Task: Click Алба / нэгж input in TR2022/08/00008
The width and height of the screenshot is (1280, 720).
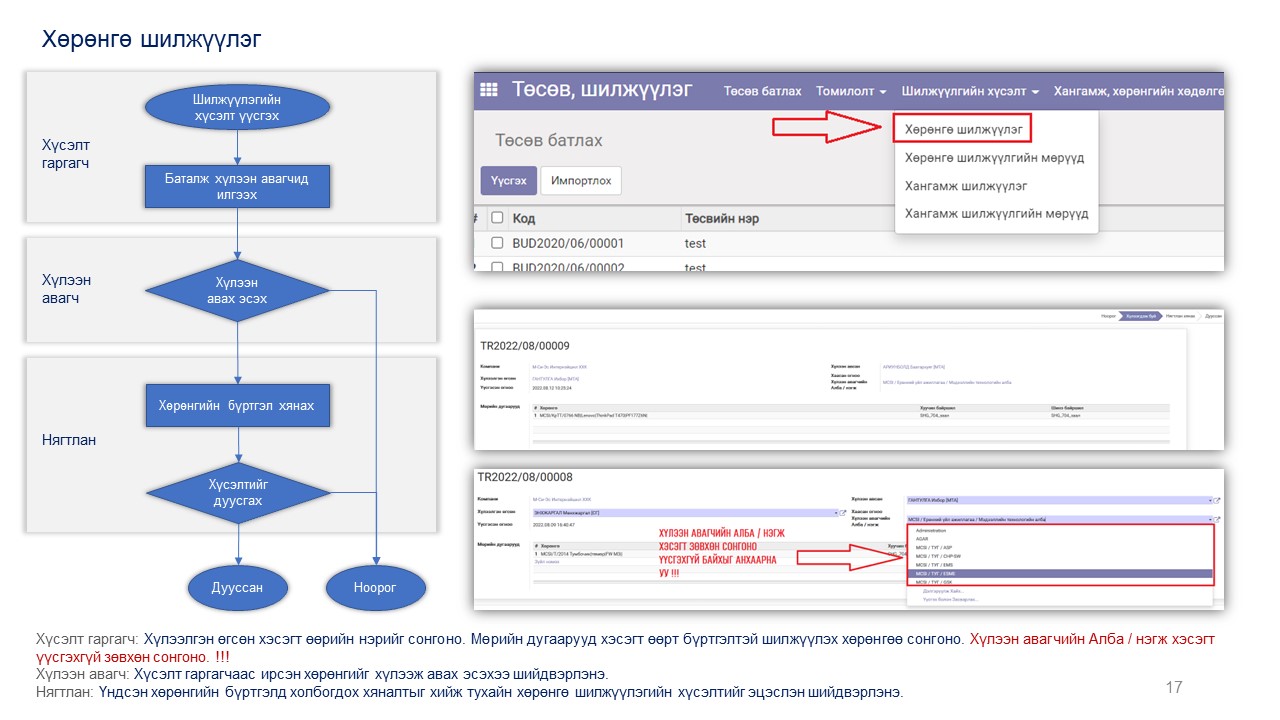Action: [x=1058, y=519]
